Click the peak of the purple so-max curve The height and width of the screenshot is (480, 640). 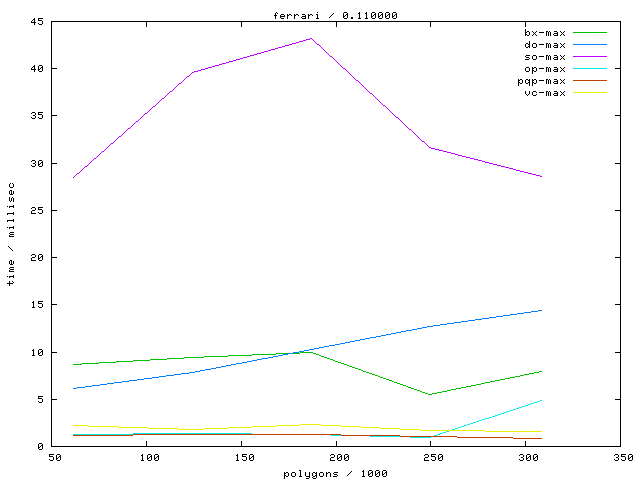pyautogui.click(x=311, y=39)
